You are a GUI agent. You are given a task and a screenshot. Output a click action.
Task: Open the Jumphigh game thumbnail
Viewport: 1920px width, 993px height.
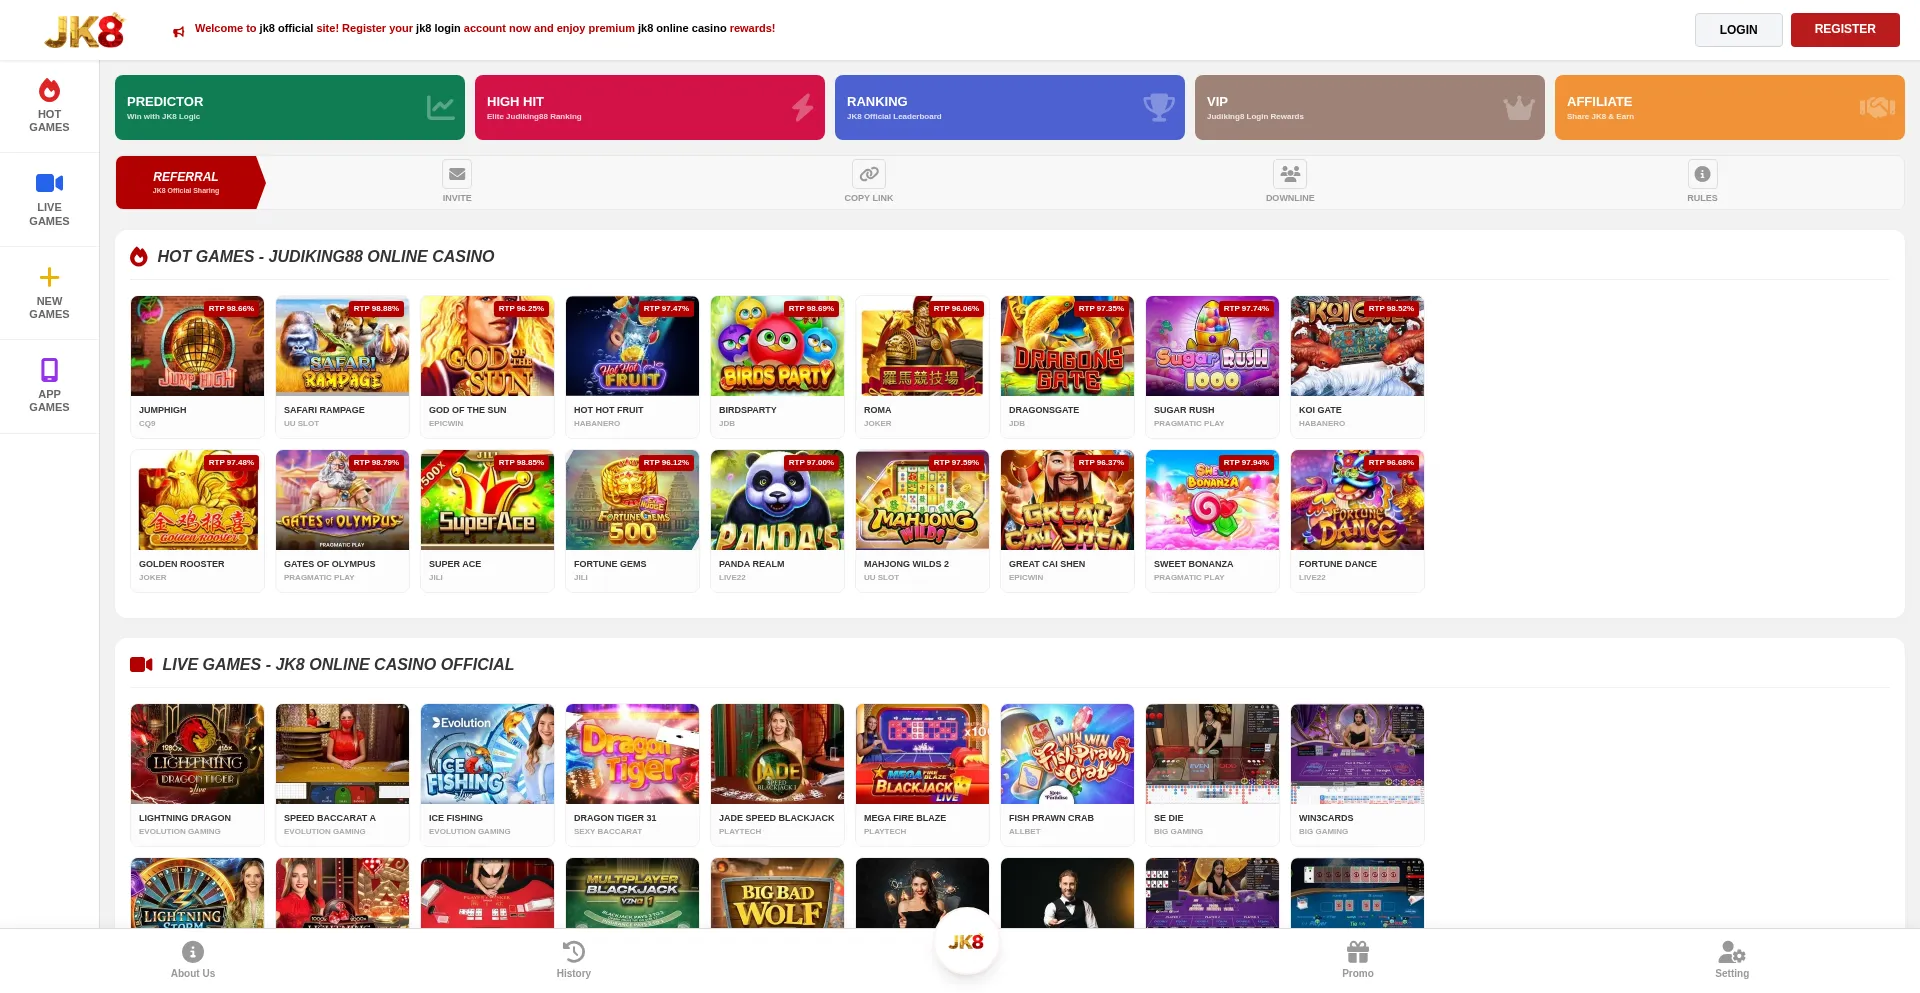[197, 346]
